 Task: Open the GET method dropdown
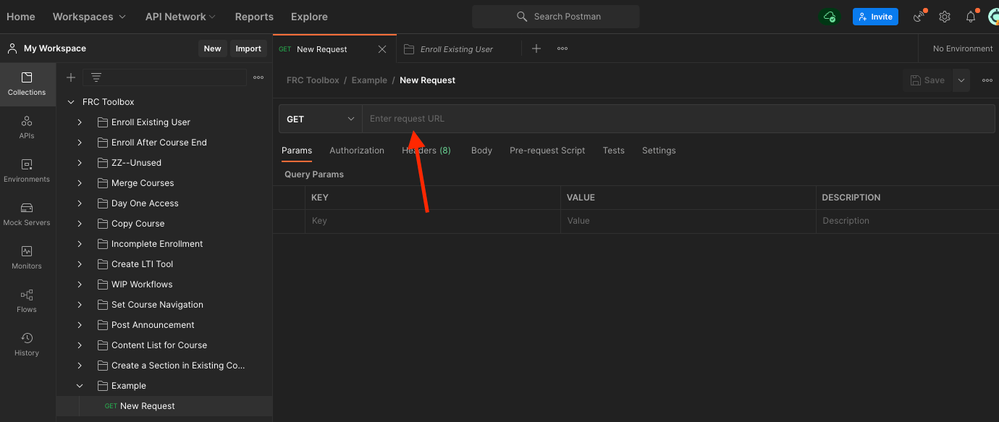click(x=320, y=119)
